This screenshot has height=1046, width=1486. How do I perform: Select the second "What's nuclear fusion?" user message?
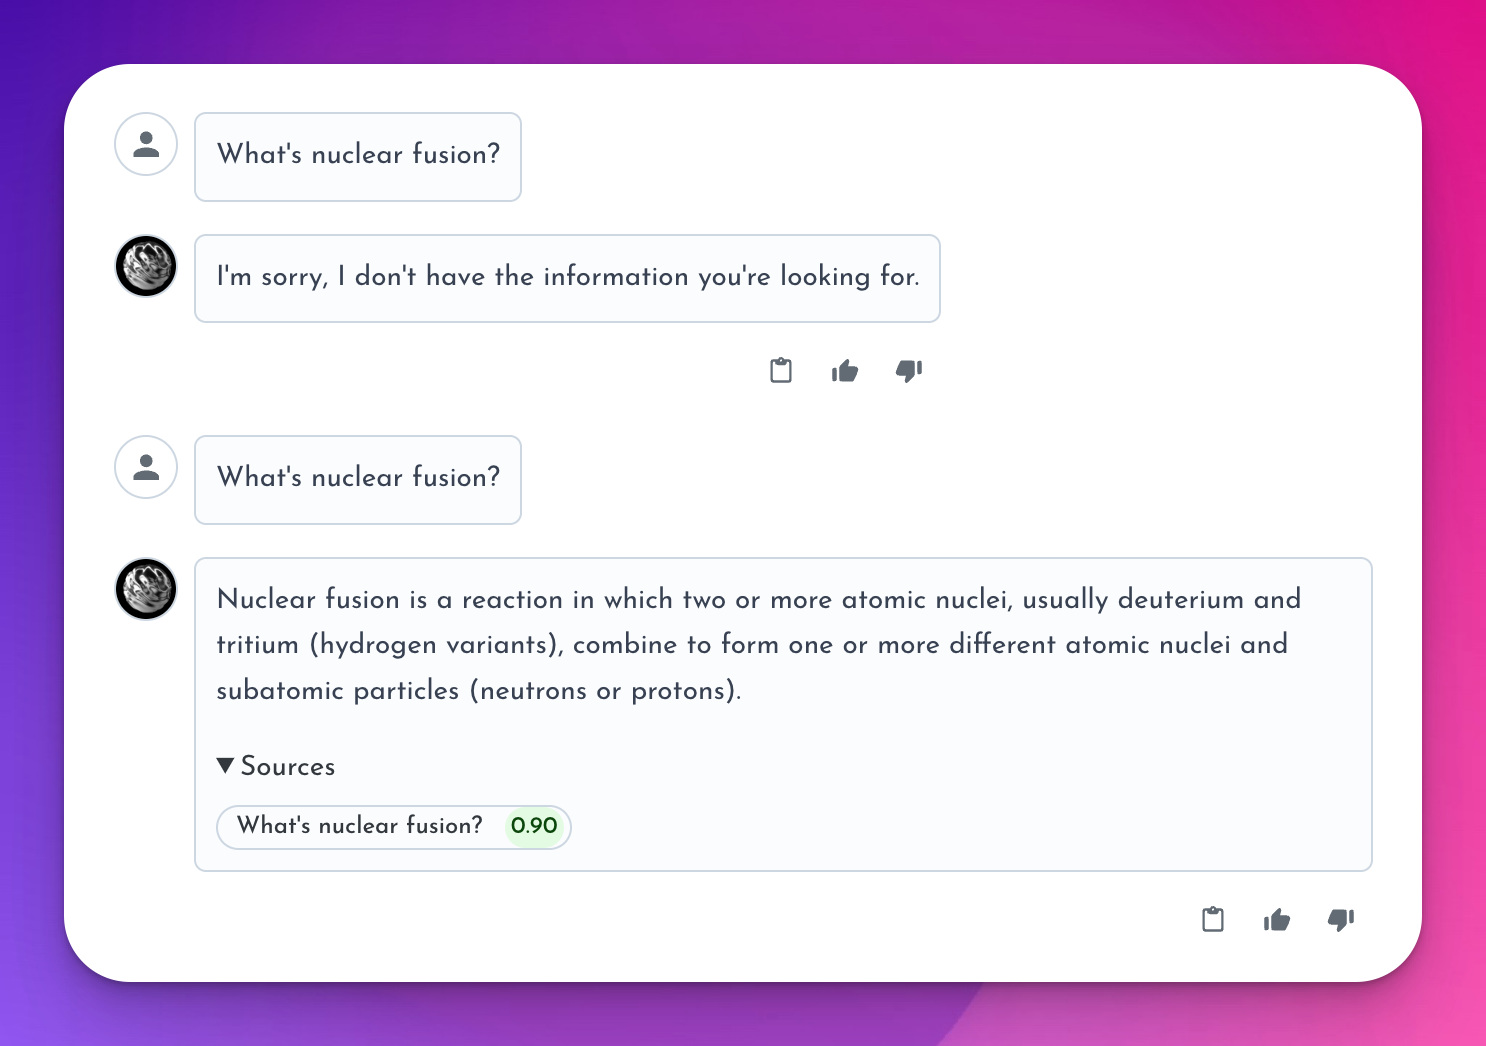(x=358, y=478)
